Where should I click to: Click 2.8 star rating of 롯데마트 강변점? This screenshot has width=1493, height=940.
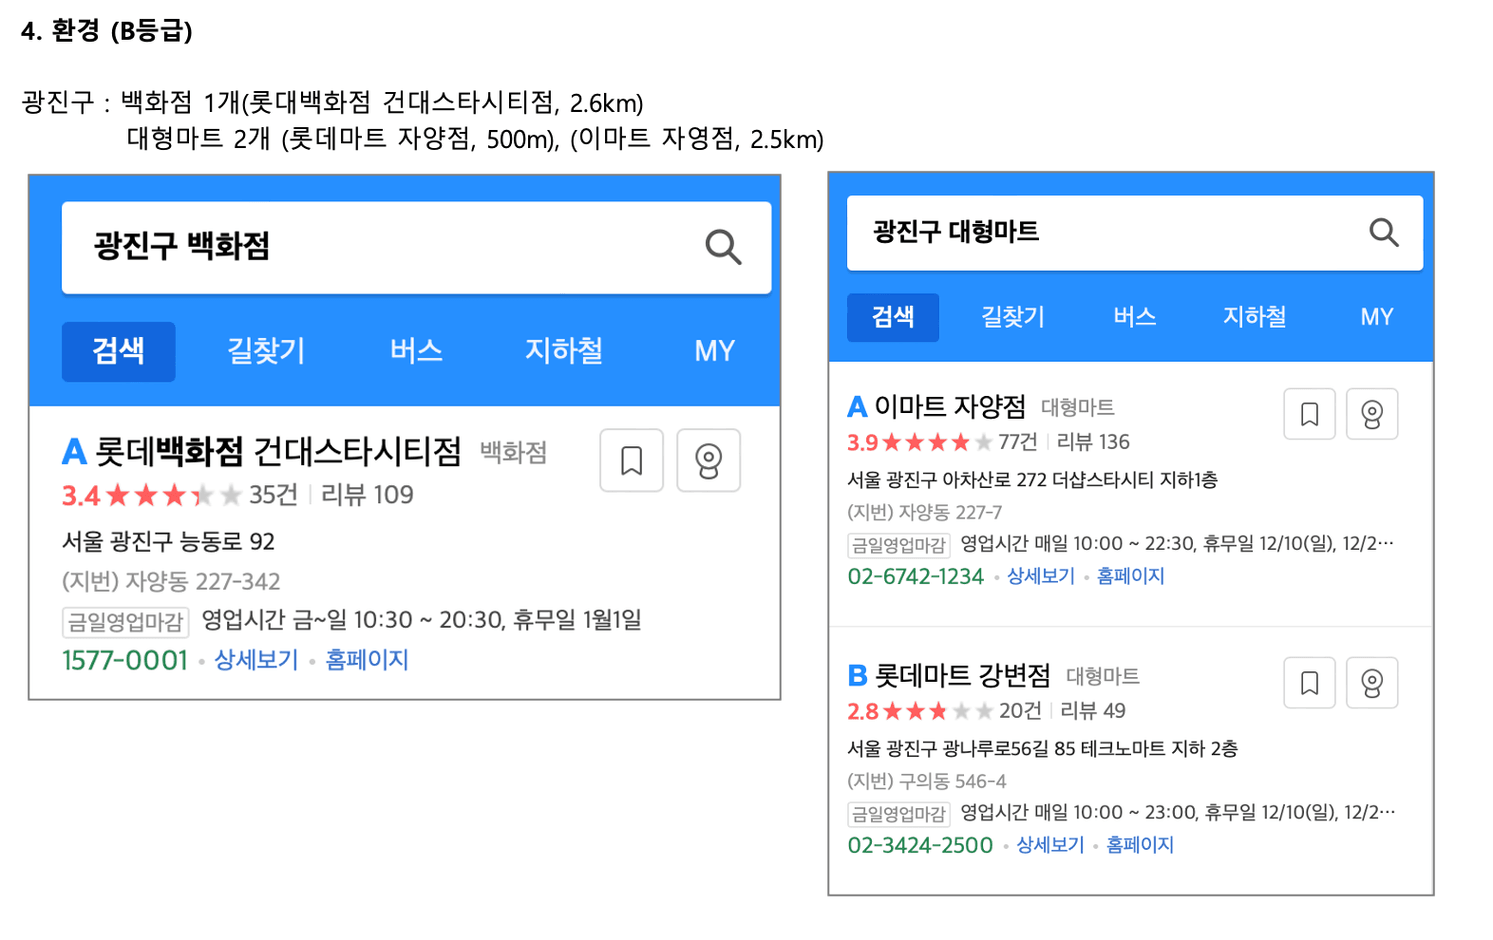pos(920,711)
